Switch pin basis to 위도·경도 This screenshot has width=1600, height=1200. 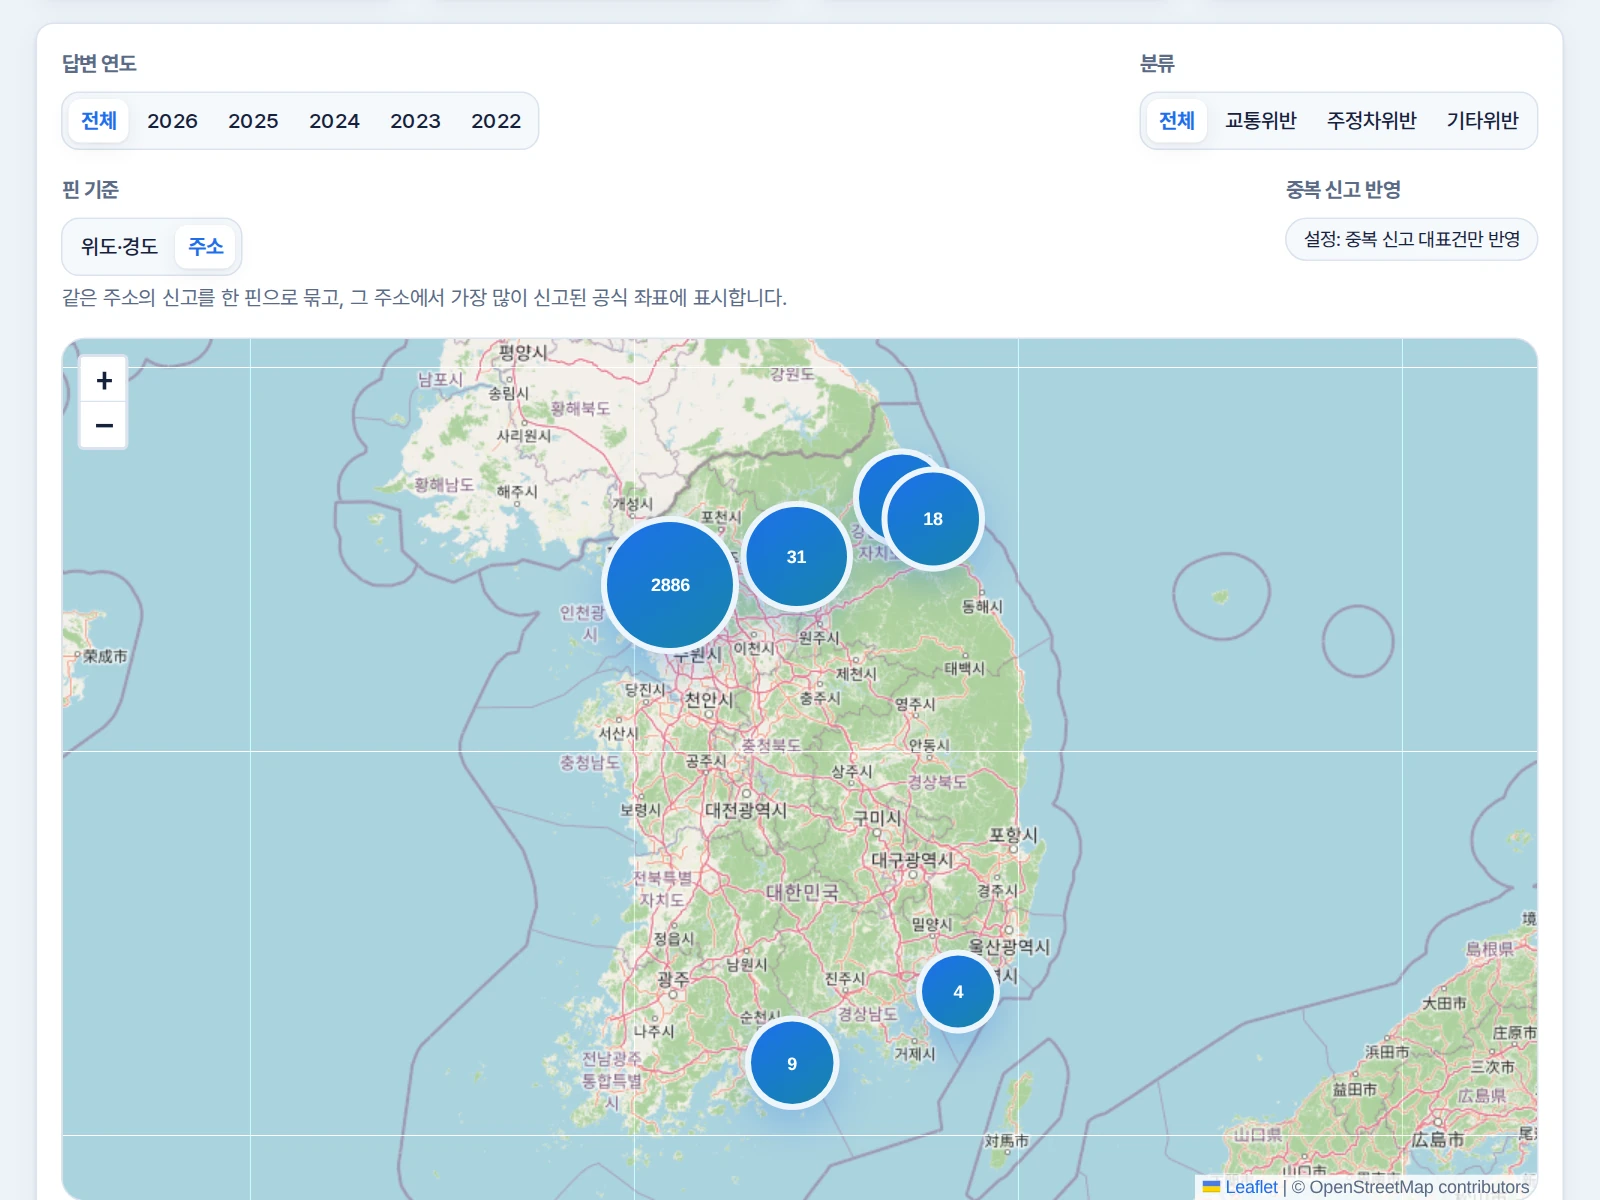click(x=119, y=246)
